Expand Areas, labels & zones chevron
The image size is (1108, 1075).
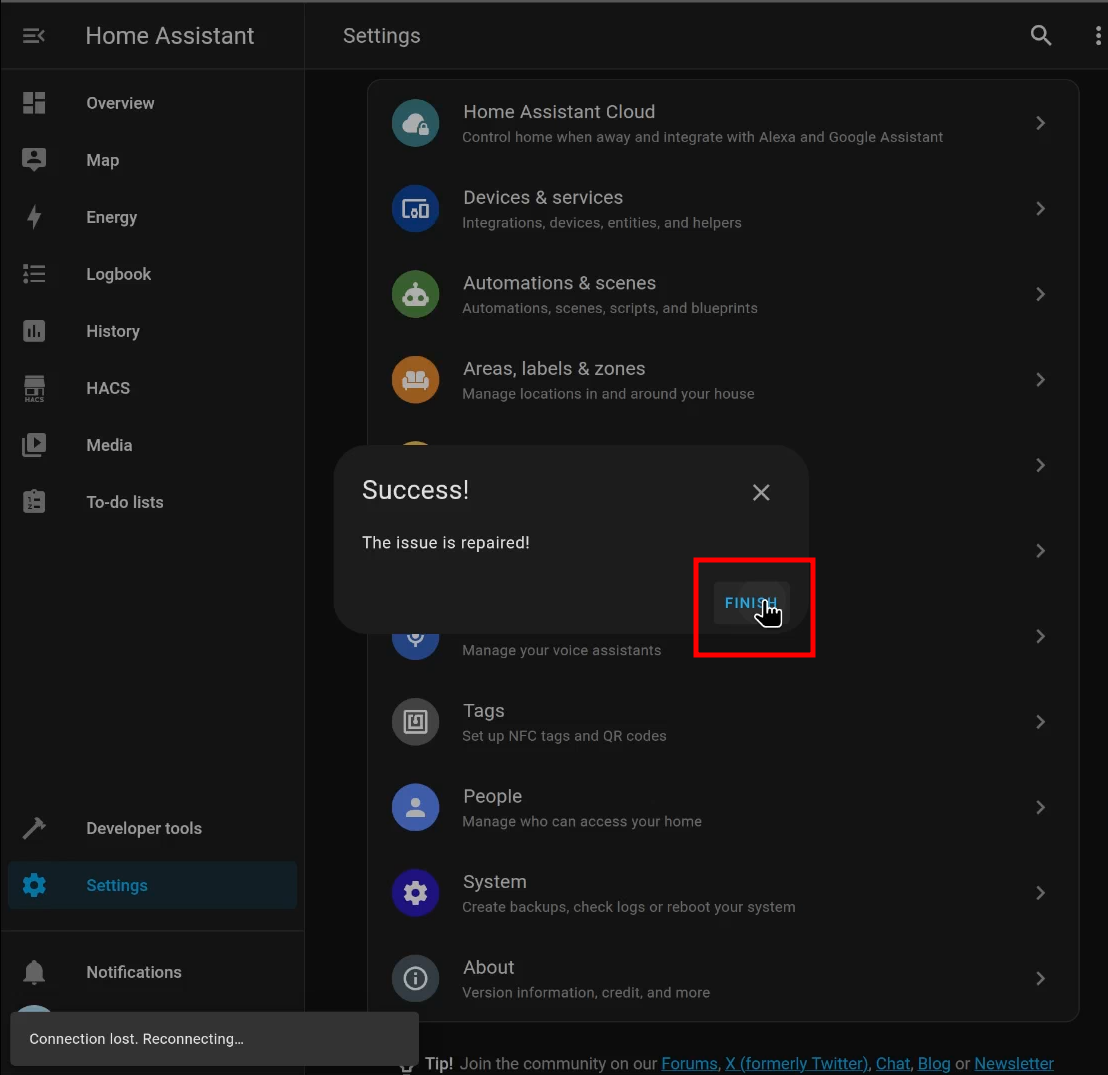point(1040,380)
